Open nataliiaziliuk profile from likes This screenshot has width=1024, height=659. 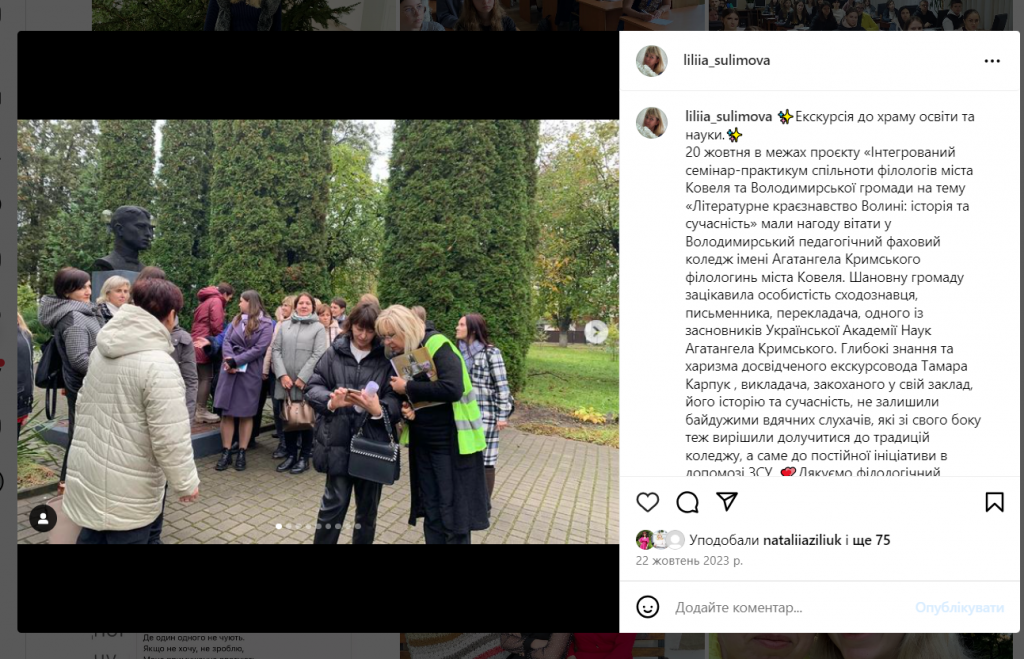coord(802,540)
